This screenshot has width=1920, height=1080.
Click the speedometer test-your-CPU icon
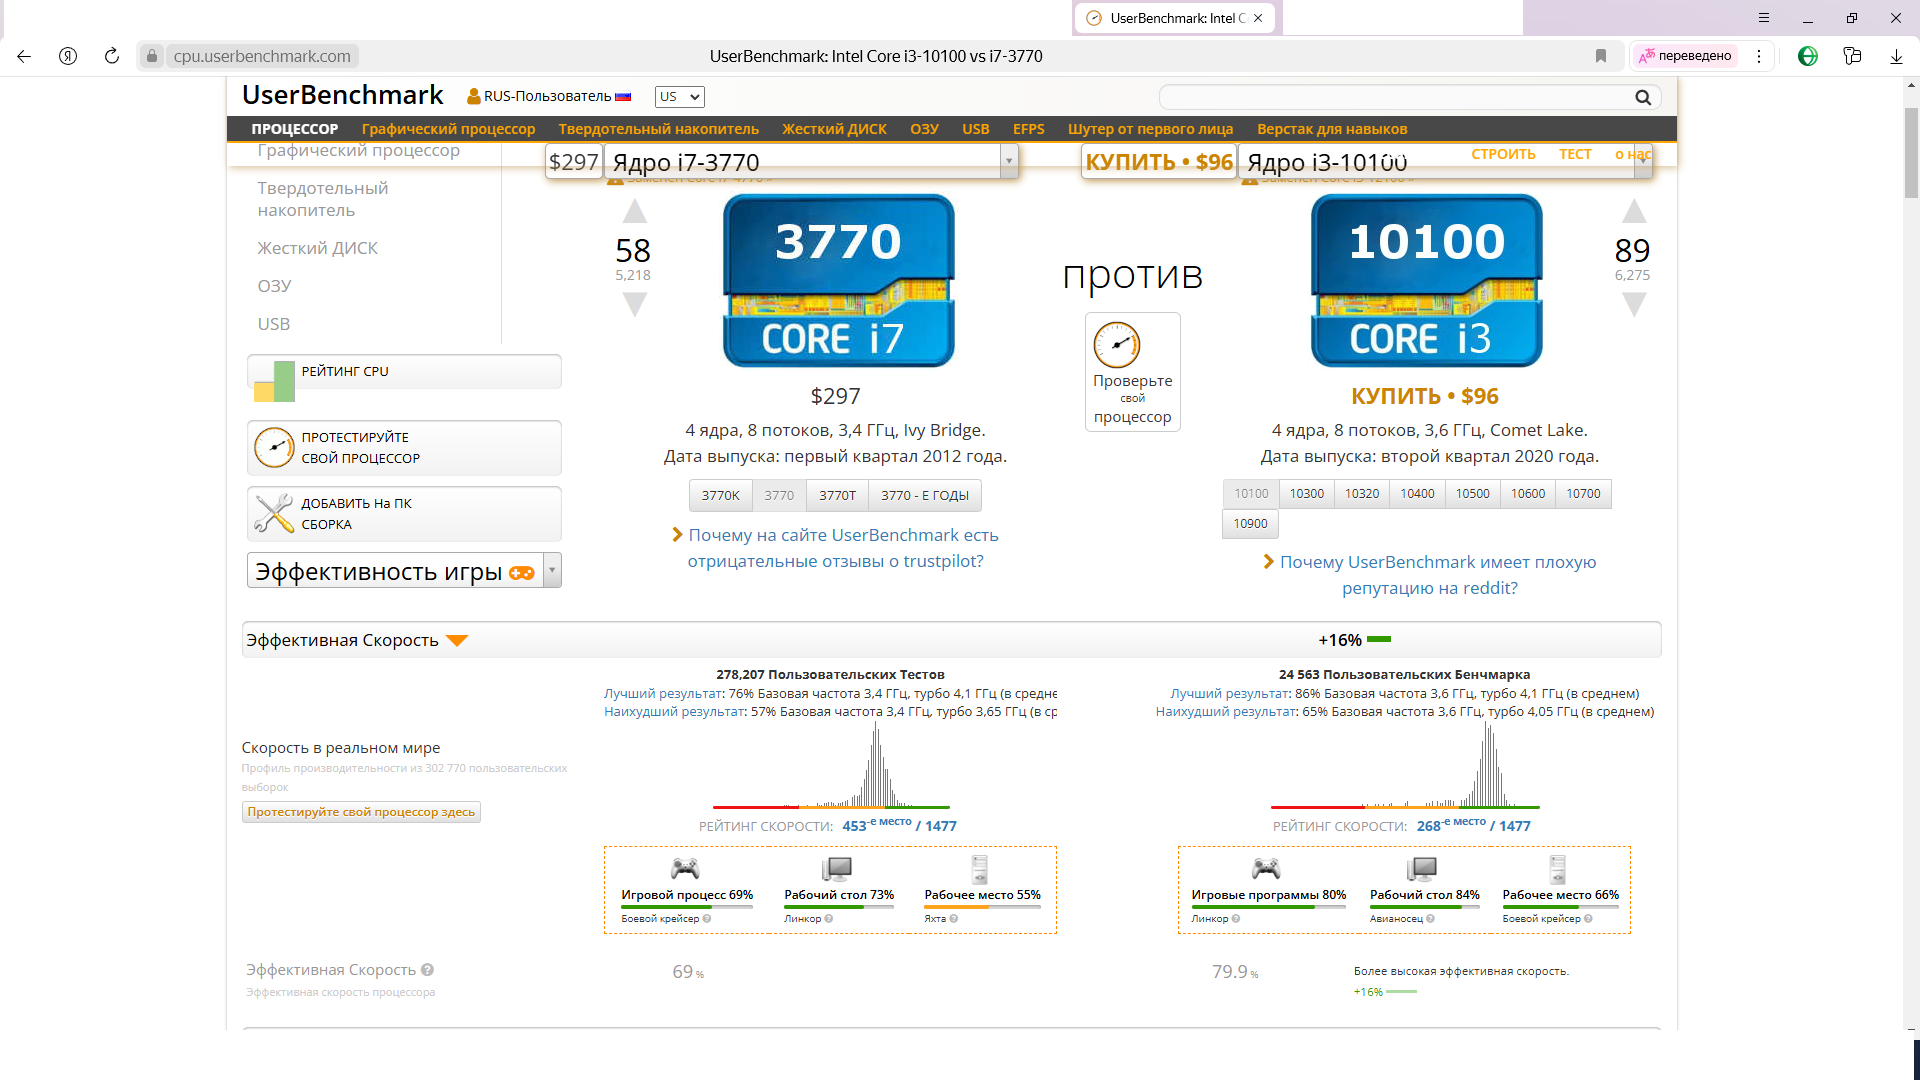[1116, 346]
